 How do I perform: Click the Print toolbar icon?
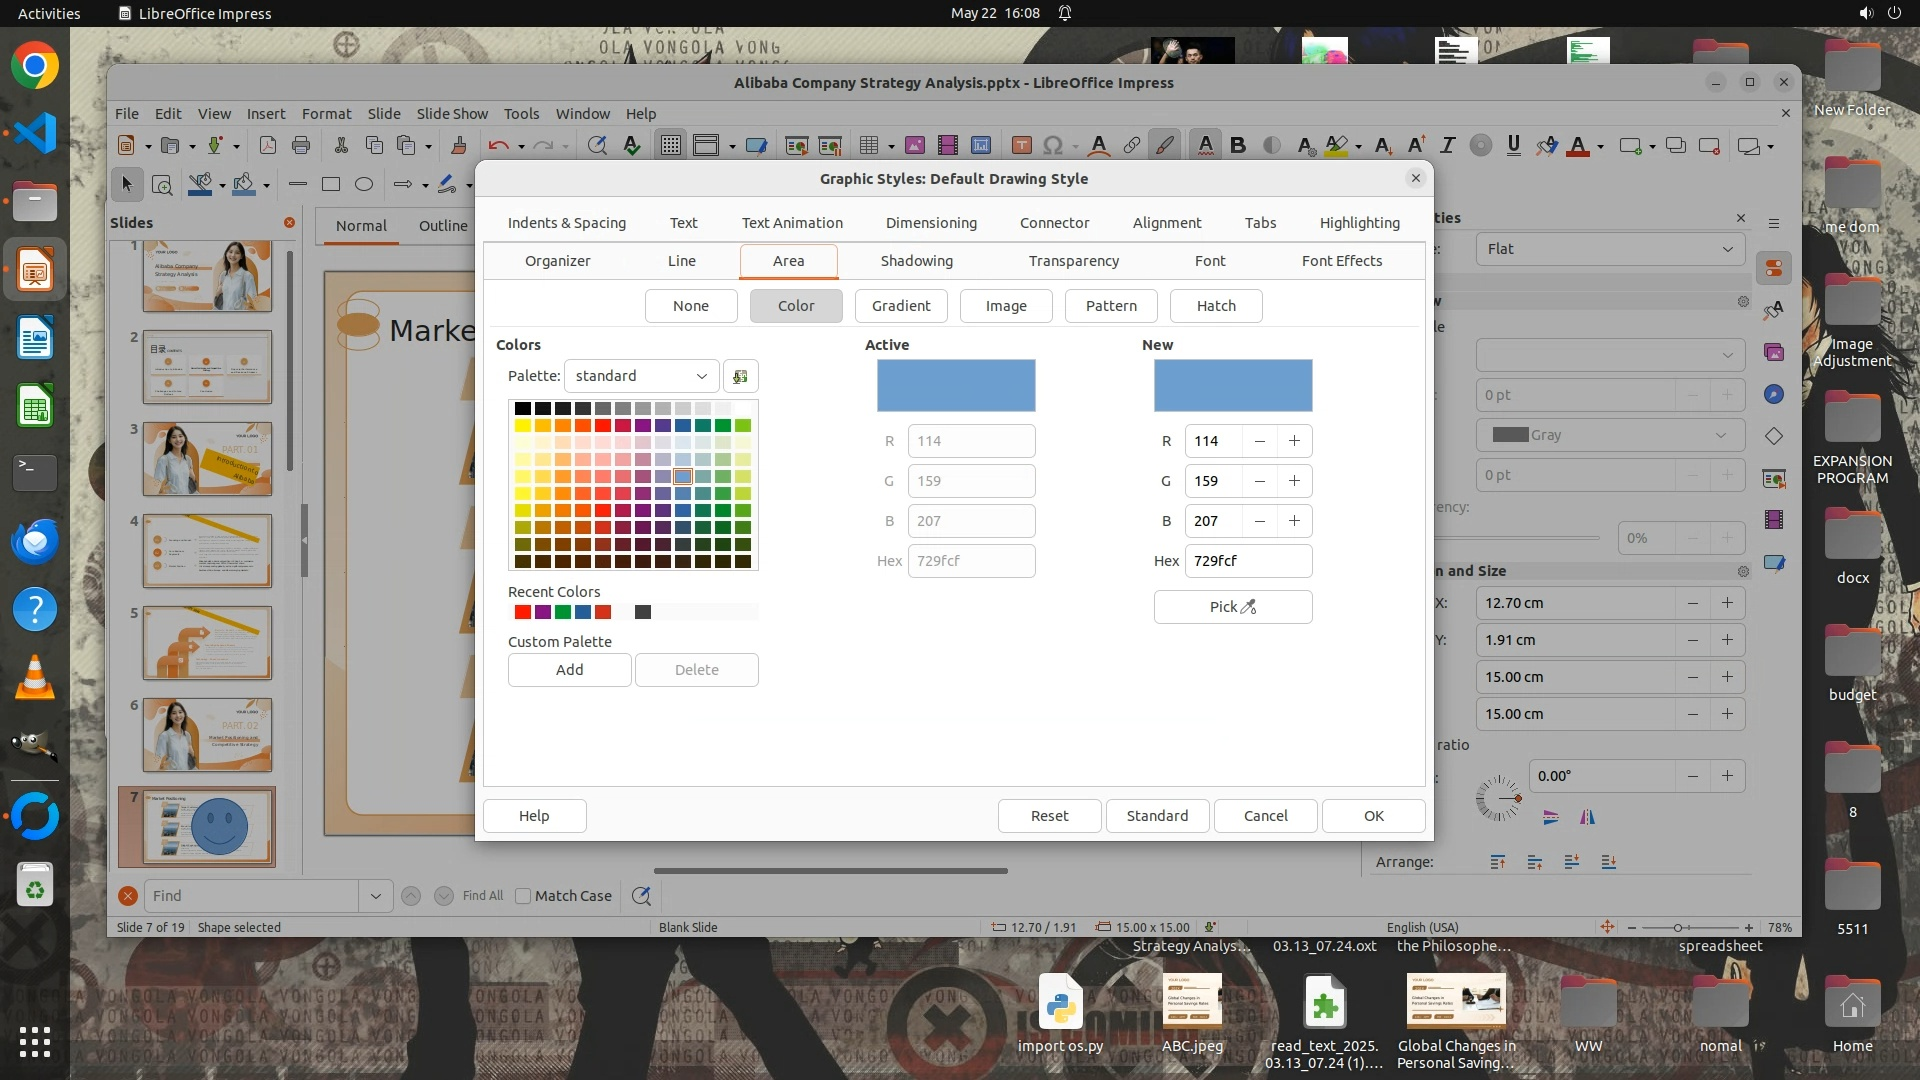[x=301, y=146]
